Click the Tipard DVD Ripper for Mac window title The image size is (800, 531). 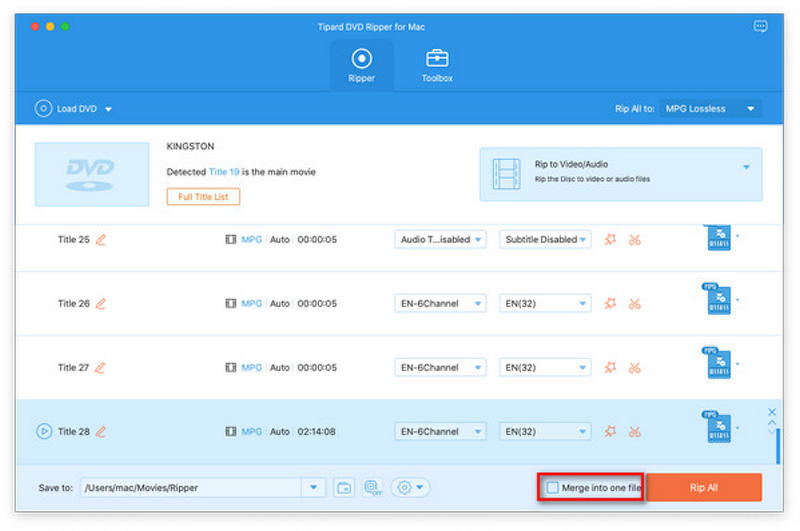(371, 27)
